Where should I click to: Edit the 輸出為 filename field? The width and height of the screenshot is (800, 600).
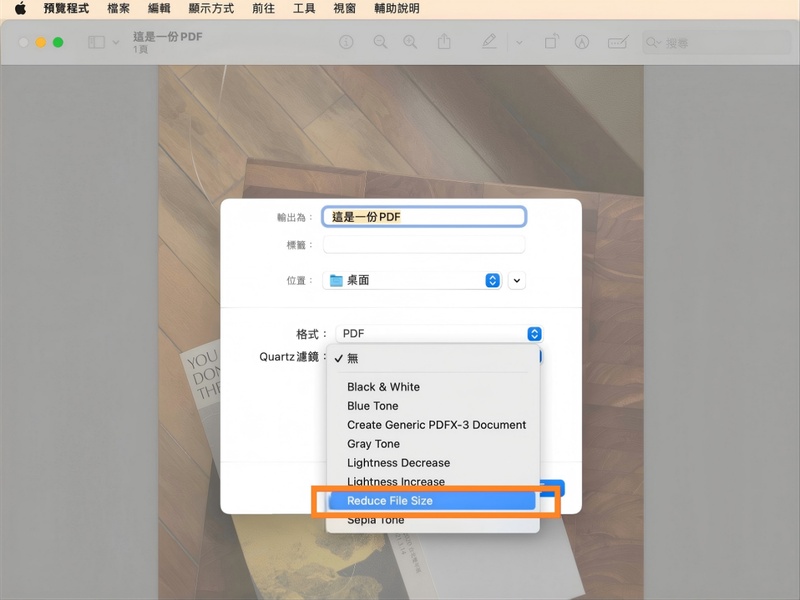pyautogui.click(x=423, y=216)
